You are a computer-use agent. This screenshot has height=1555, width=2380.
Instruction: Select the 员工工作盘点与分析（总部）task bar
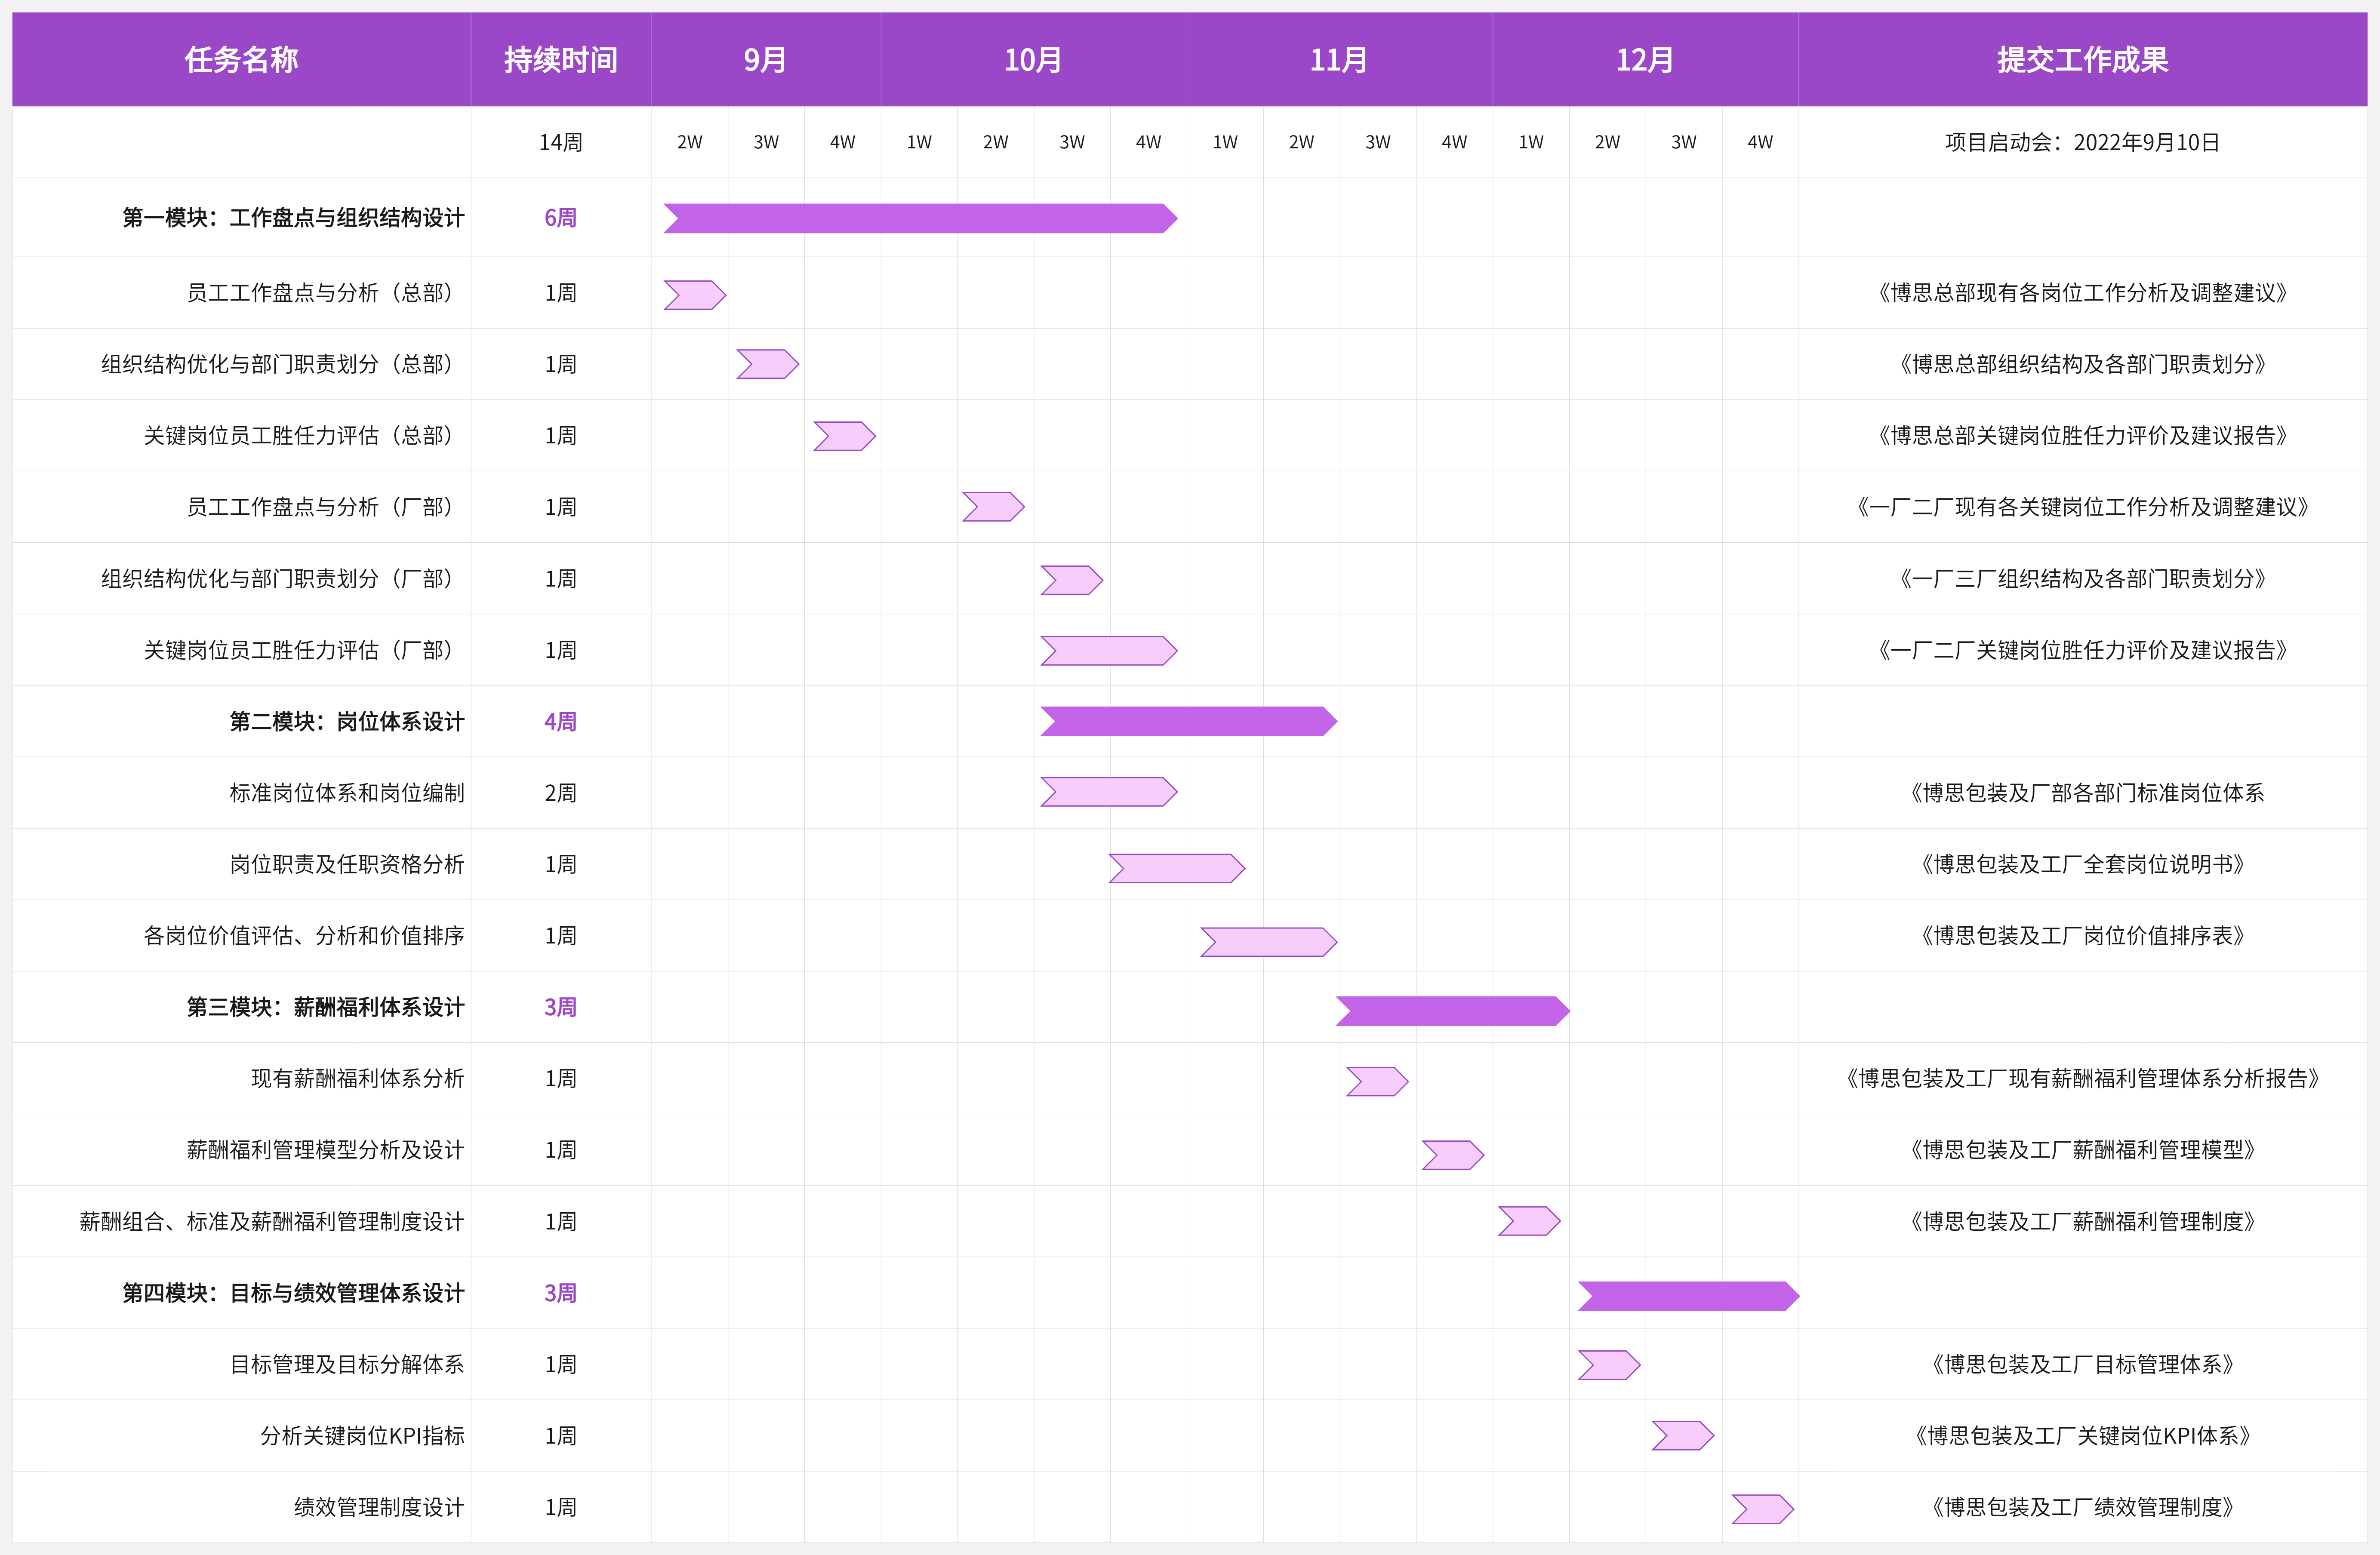[693, 293]
